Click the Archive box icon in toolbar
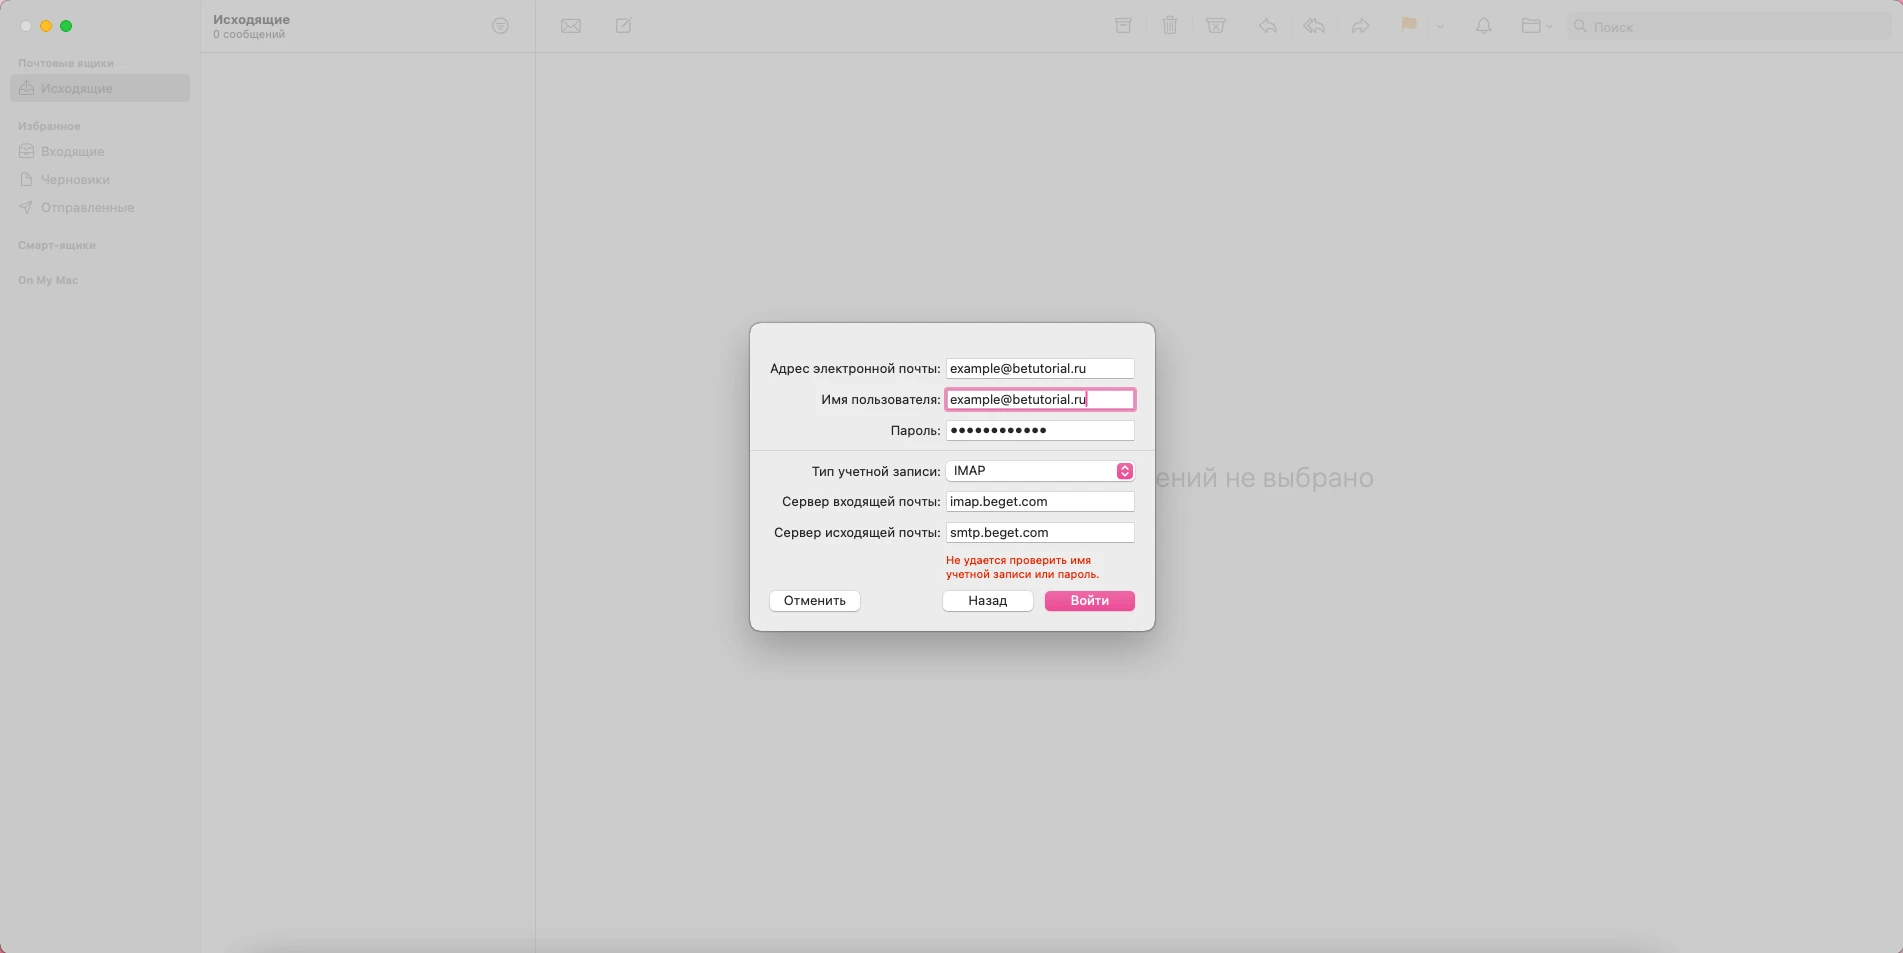This screenshot has height=953, width=1903. (1123, 26)
